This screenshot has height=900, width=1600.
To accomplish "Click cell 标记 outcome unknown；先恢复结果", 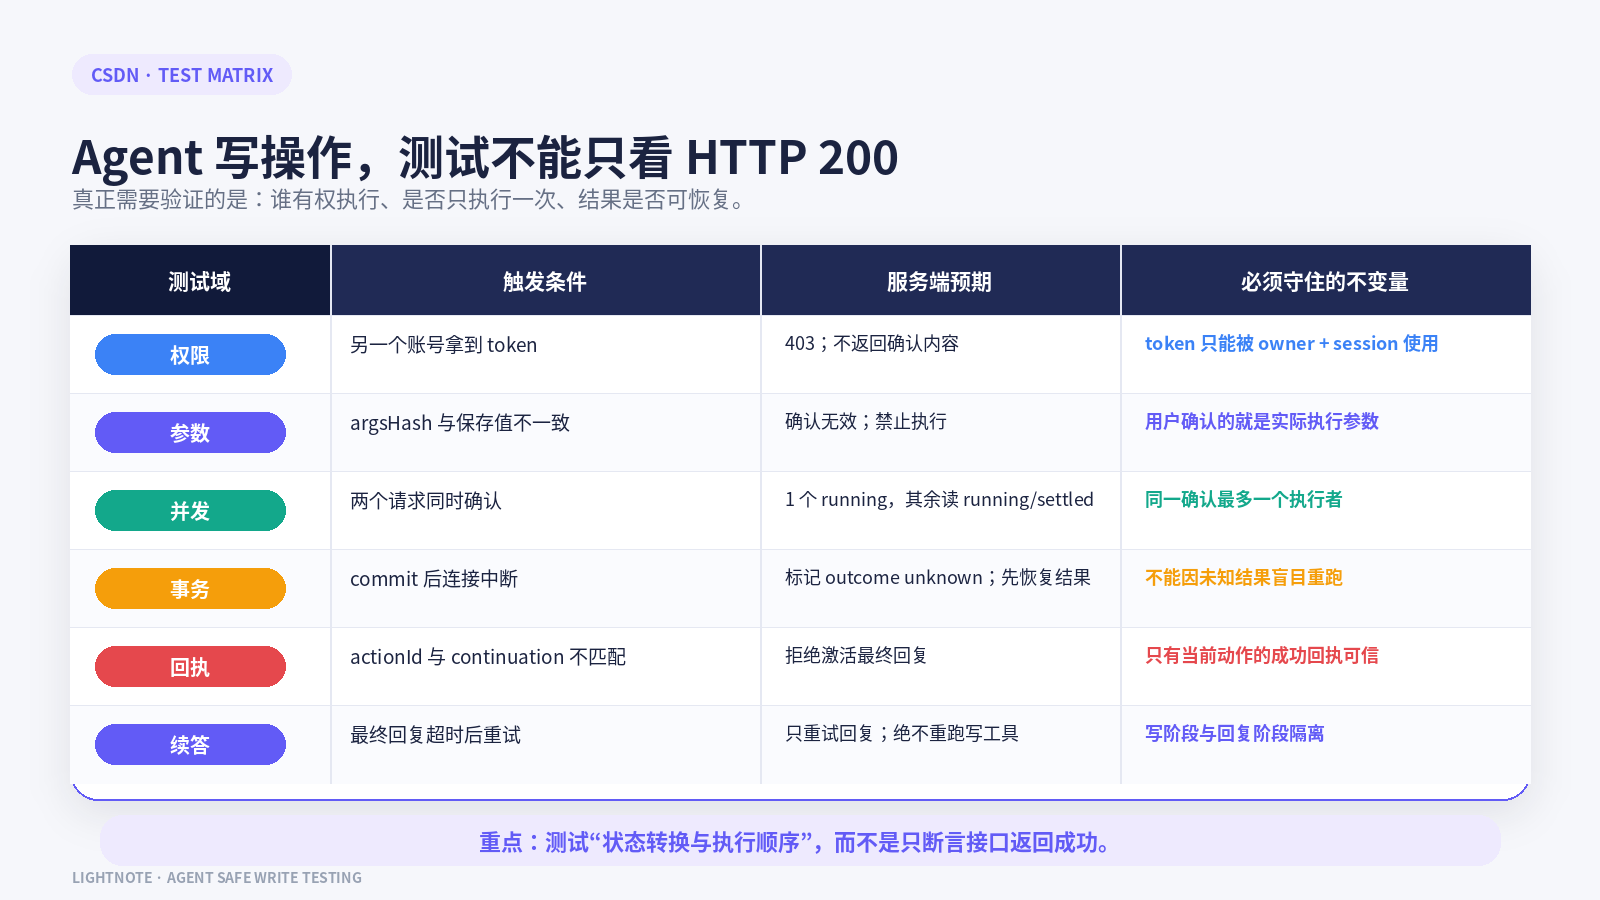I will [x=938, y=578].
